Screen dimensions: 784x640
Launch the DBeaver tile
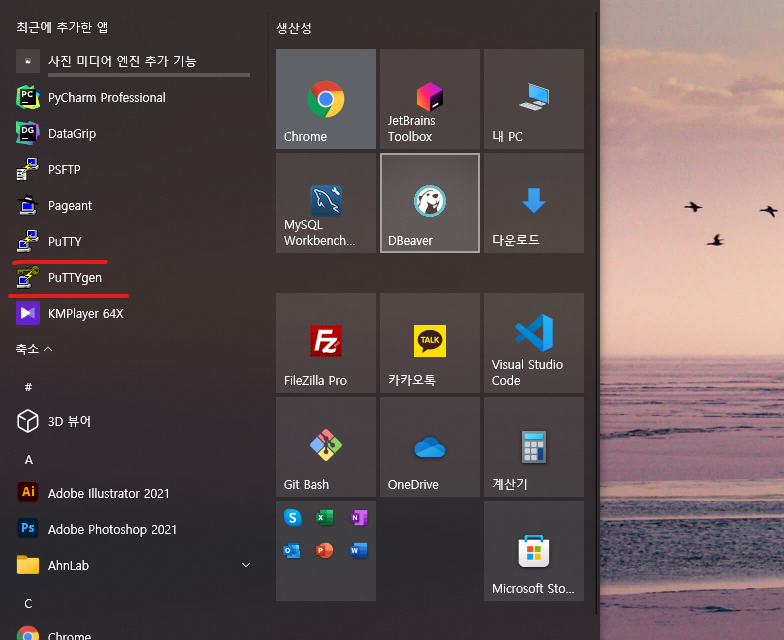pos(430,202)
